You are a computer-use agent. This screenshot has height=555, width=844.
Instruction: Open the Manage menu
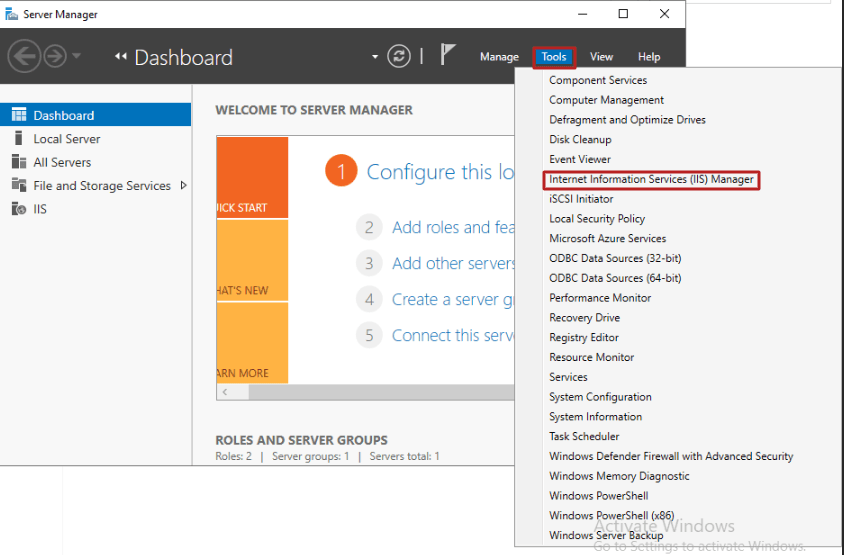pyautogui.click(x=499, y=57)
